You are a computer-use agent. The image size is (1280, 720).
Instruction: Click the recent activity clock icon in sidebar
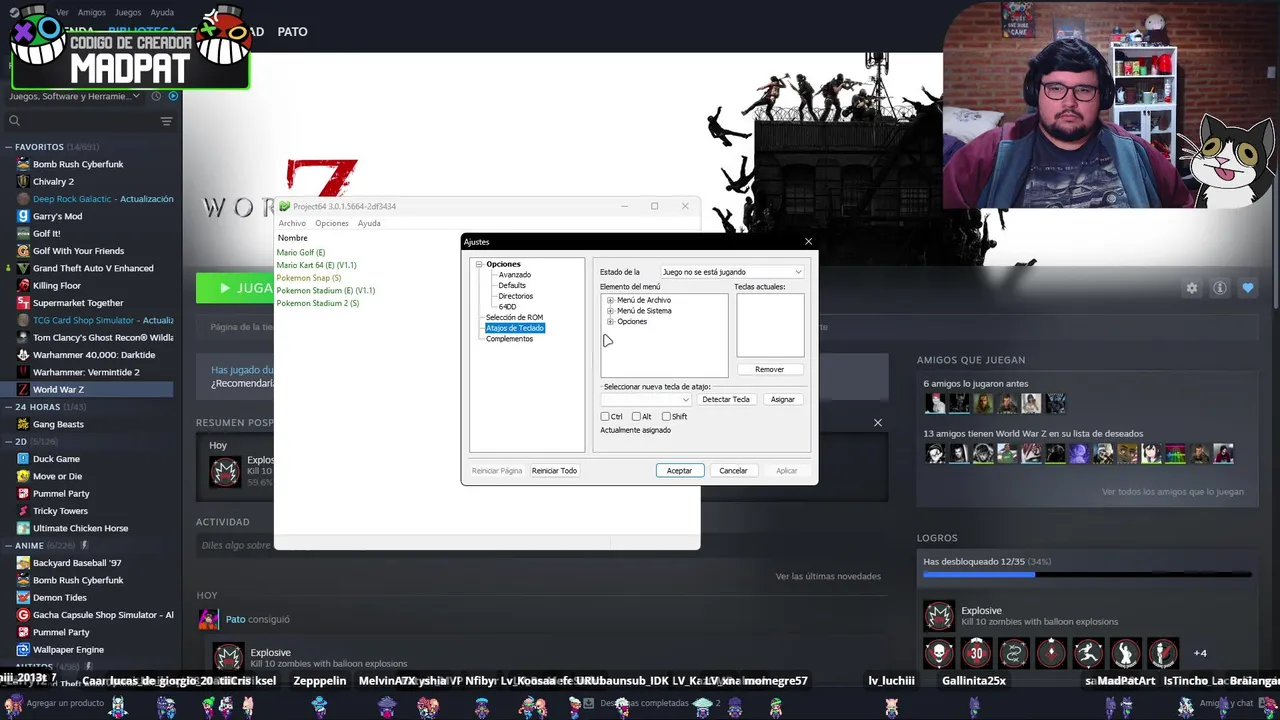click(x=157, y=96)
